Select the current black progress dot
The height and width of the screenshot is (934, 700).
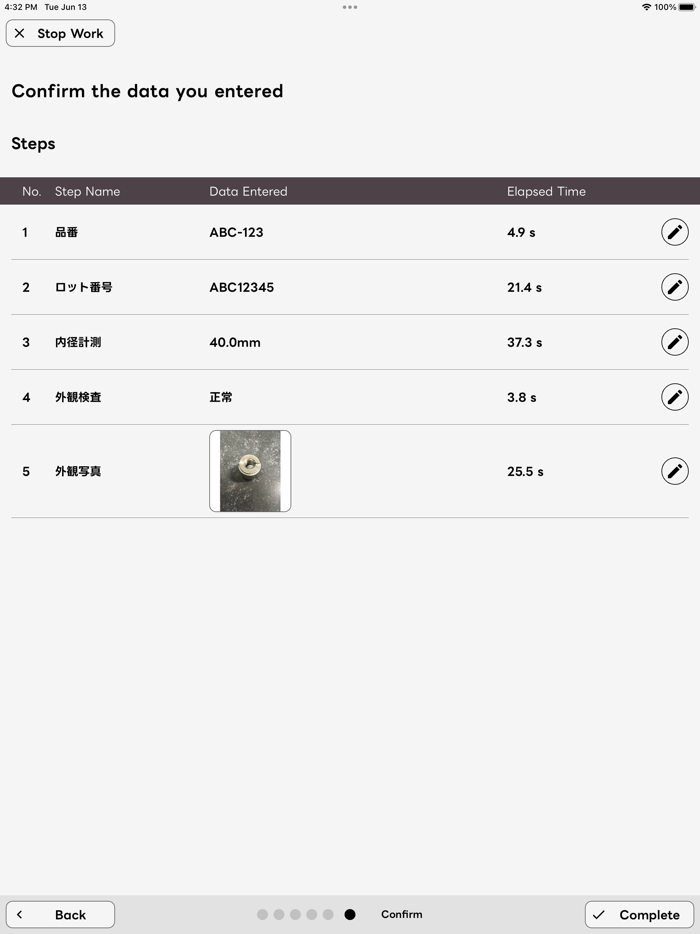coord(350,914)
